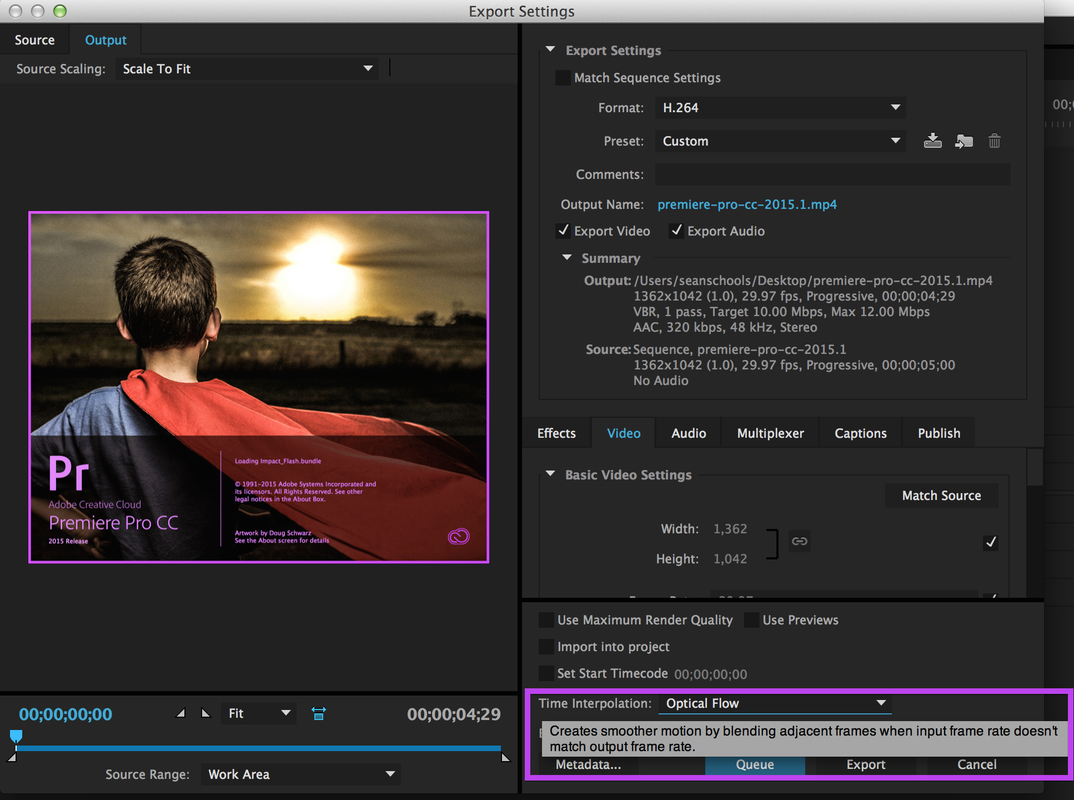This screenshot has width=1074, height=800.
Task: Toggle the width-height link icon
Action: (799, 541)
